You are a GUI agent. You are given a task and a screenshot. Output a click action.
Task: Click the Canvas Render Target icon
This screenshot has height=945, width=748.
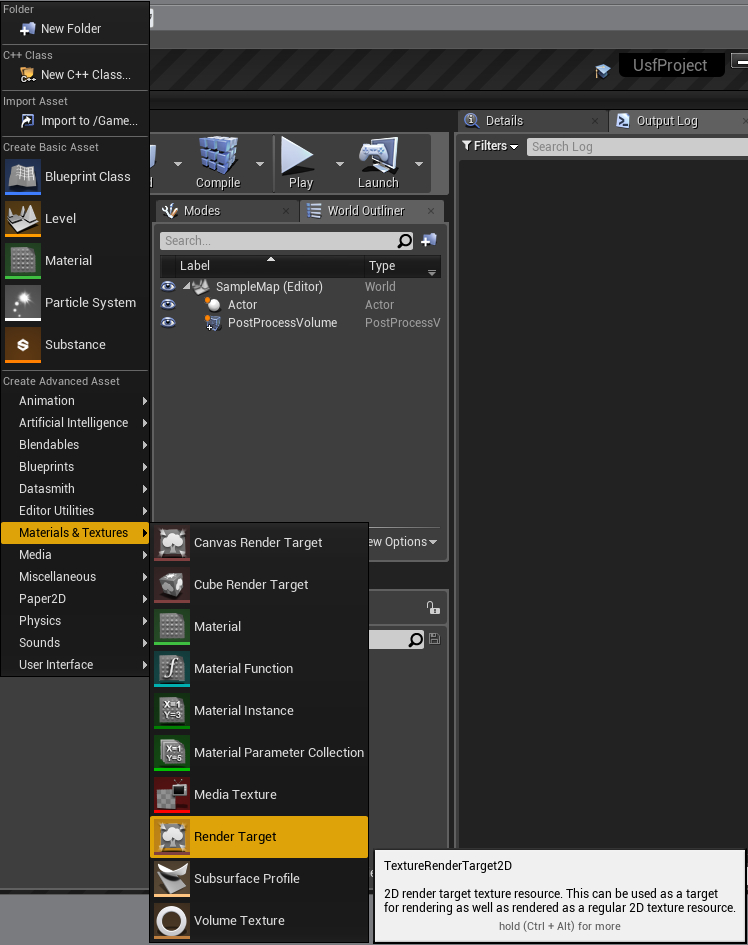172,542
